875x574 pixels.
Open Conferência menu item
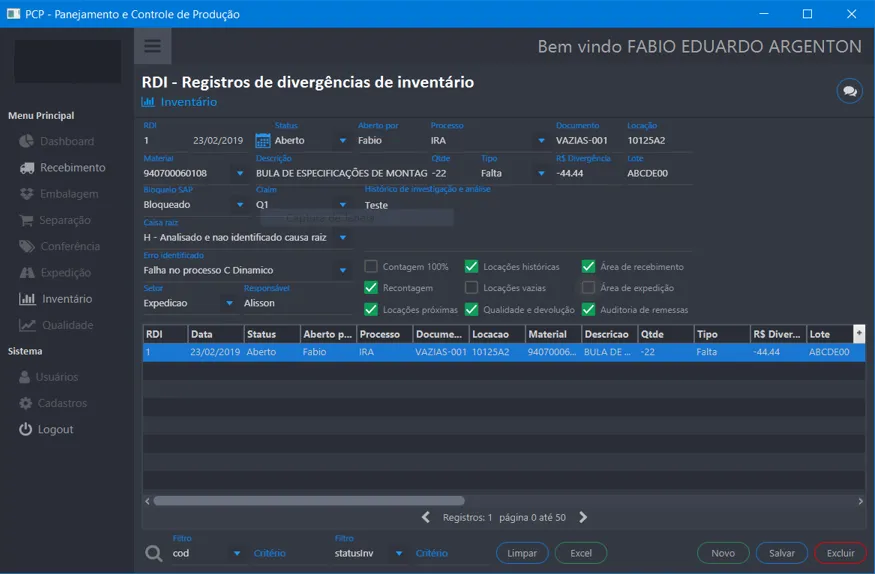(70, 247)
